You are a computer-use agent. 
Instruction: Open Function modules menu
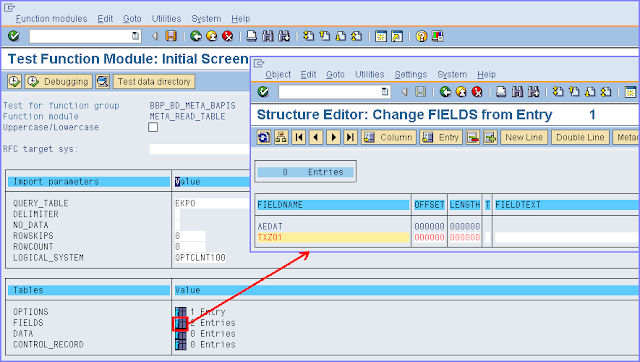pos(51,19)
